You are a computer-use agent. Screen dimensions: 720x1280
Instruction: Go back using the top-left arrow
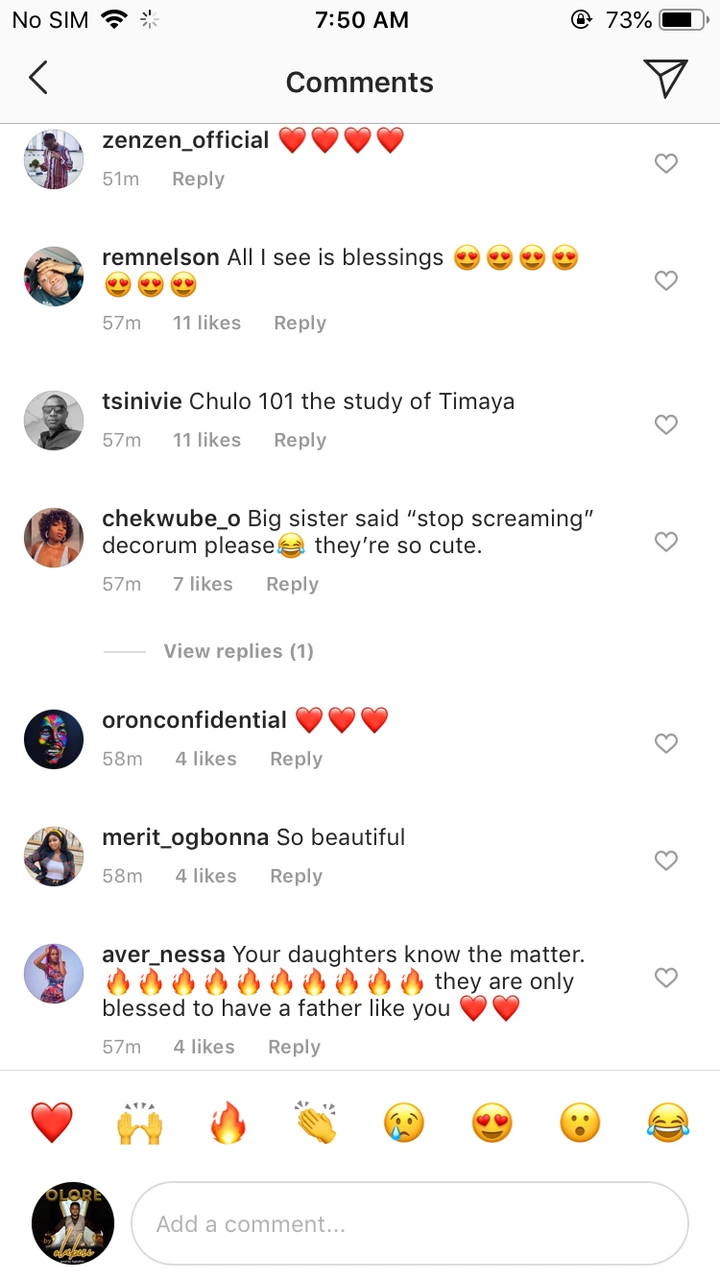point(38,78)
